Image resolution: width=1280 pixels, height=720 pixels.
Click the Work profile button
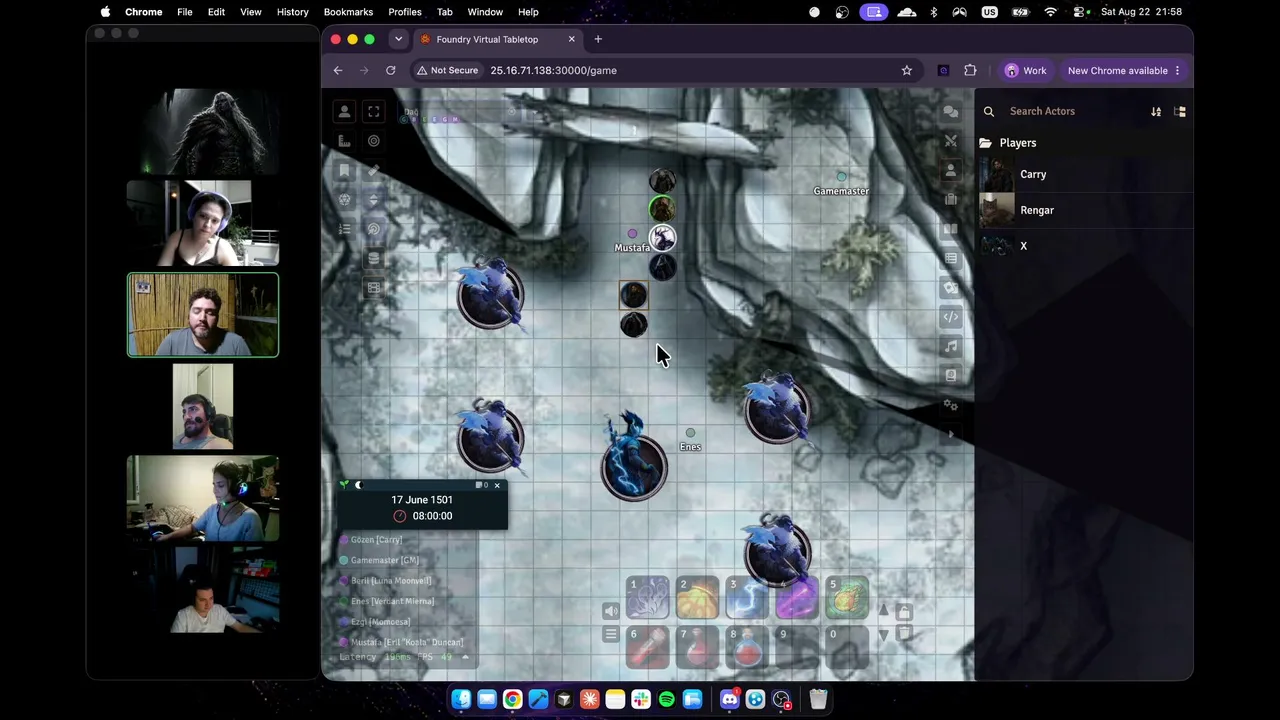click(1026, 70)
